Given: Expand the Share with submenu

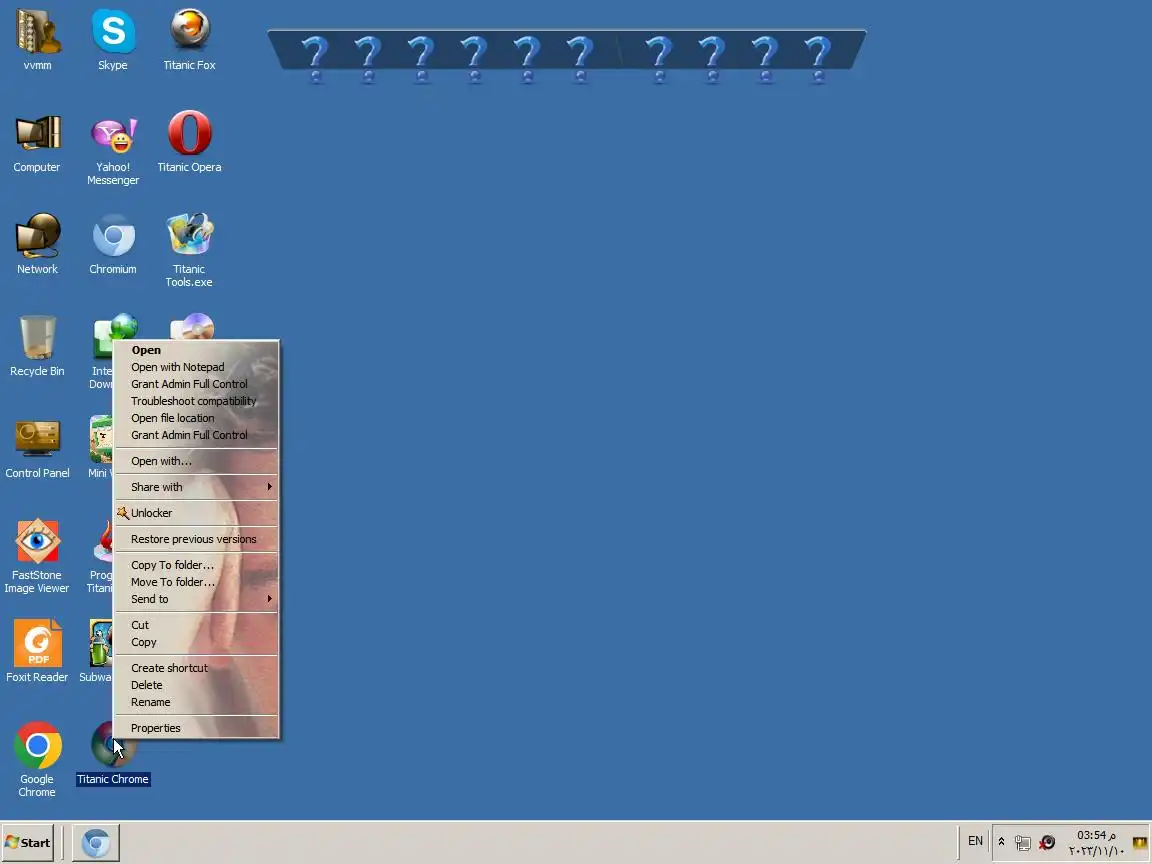Looking at the screenshot, I should click(197, 487).
